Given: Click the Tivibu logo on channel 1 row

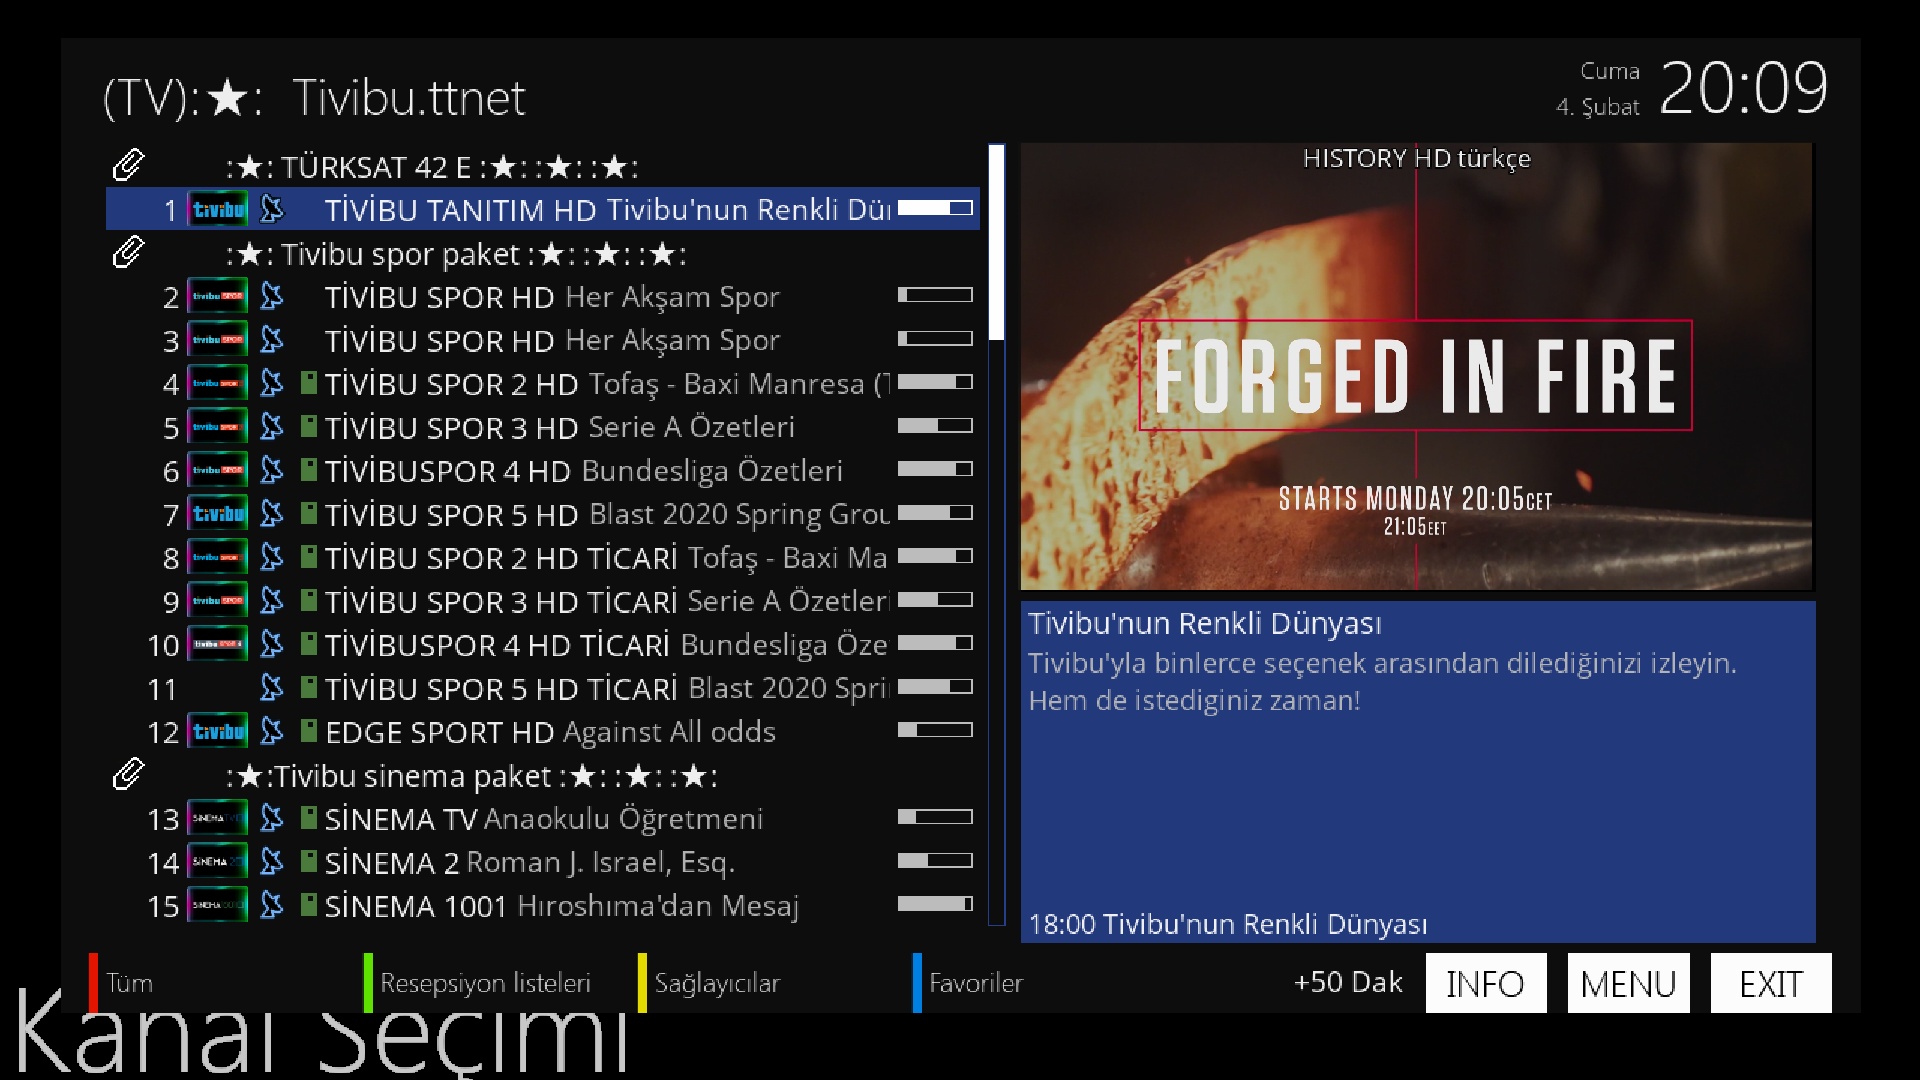Looking at the screenshot, I should [x=218, y=209].
